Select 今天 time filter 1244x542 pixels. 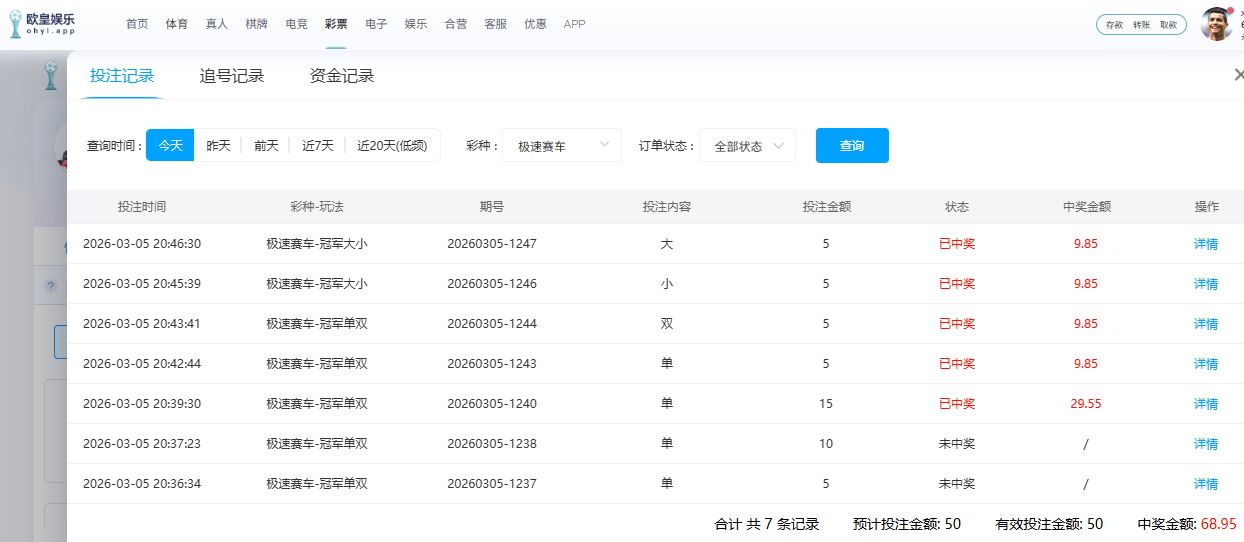point(170,145)
